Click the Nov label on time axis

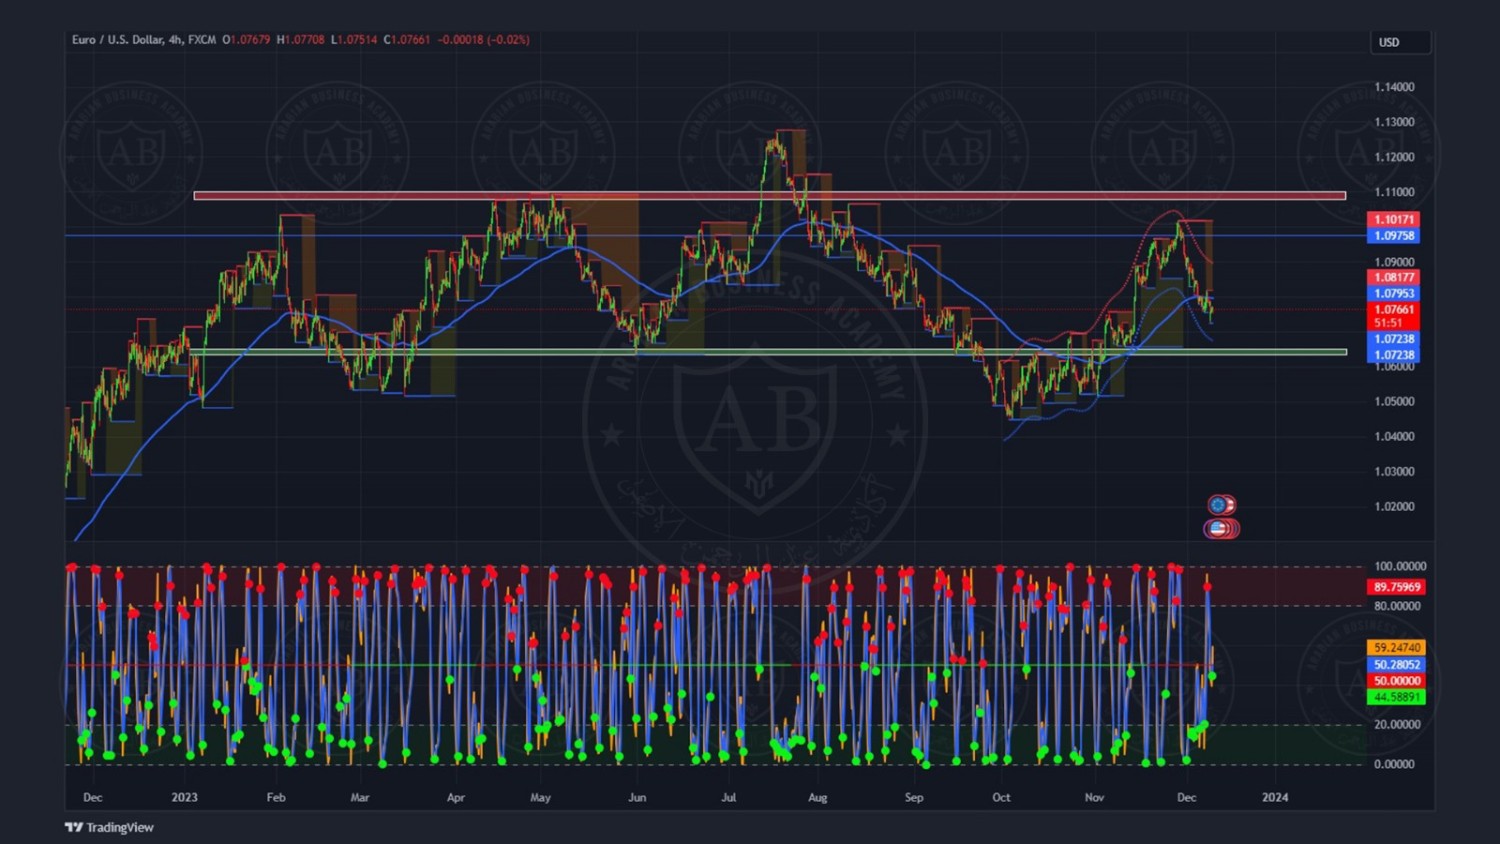coord(1094,798)
